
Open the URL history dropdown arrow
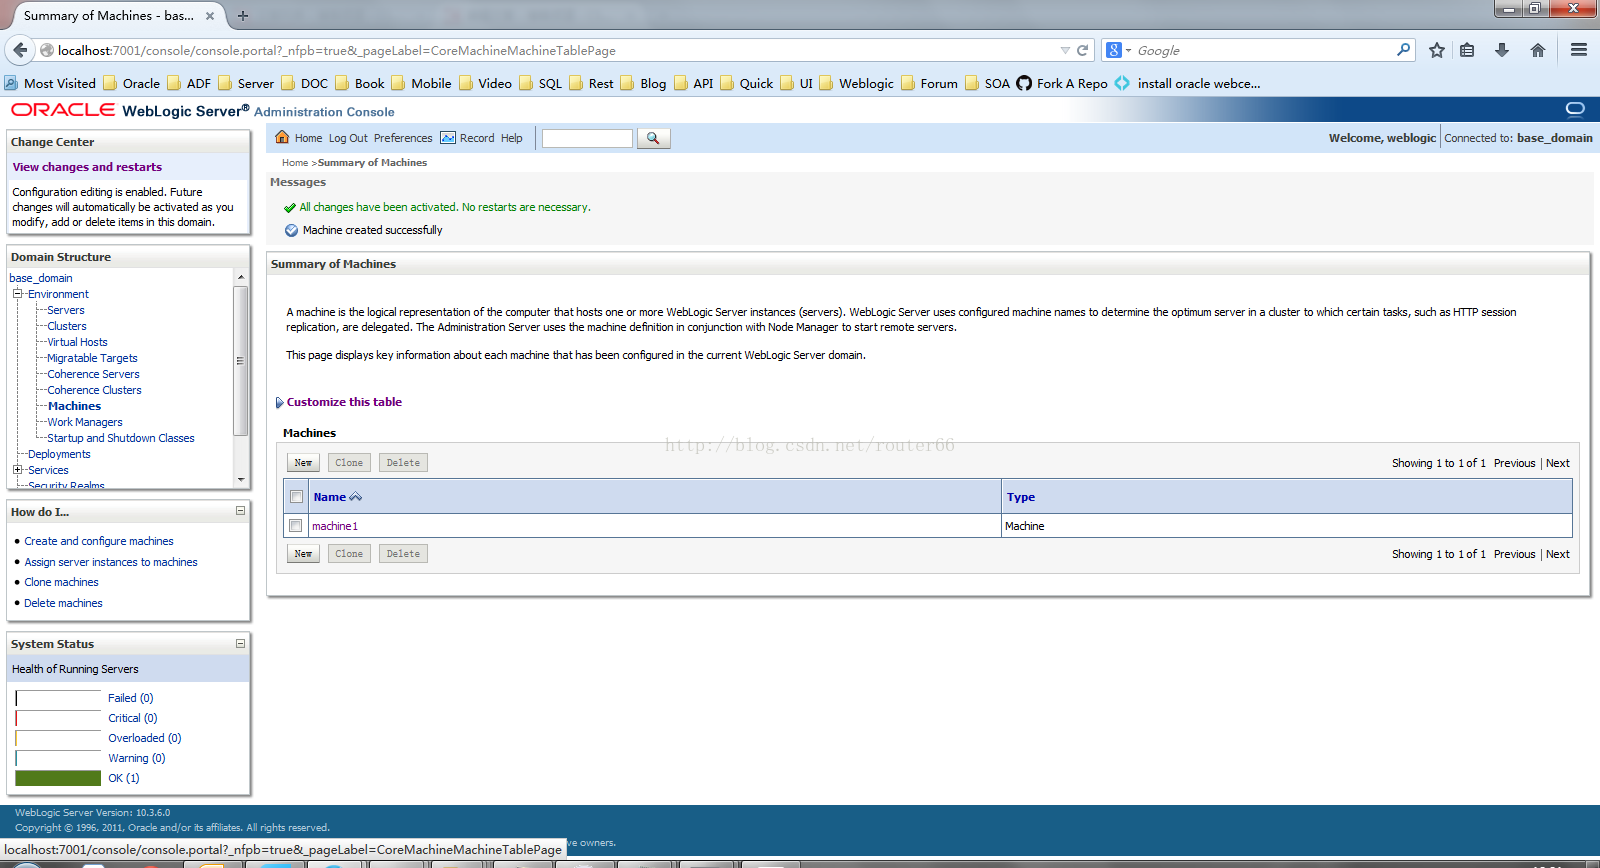tap(1065, 50)
